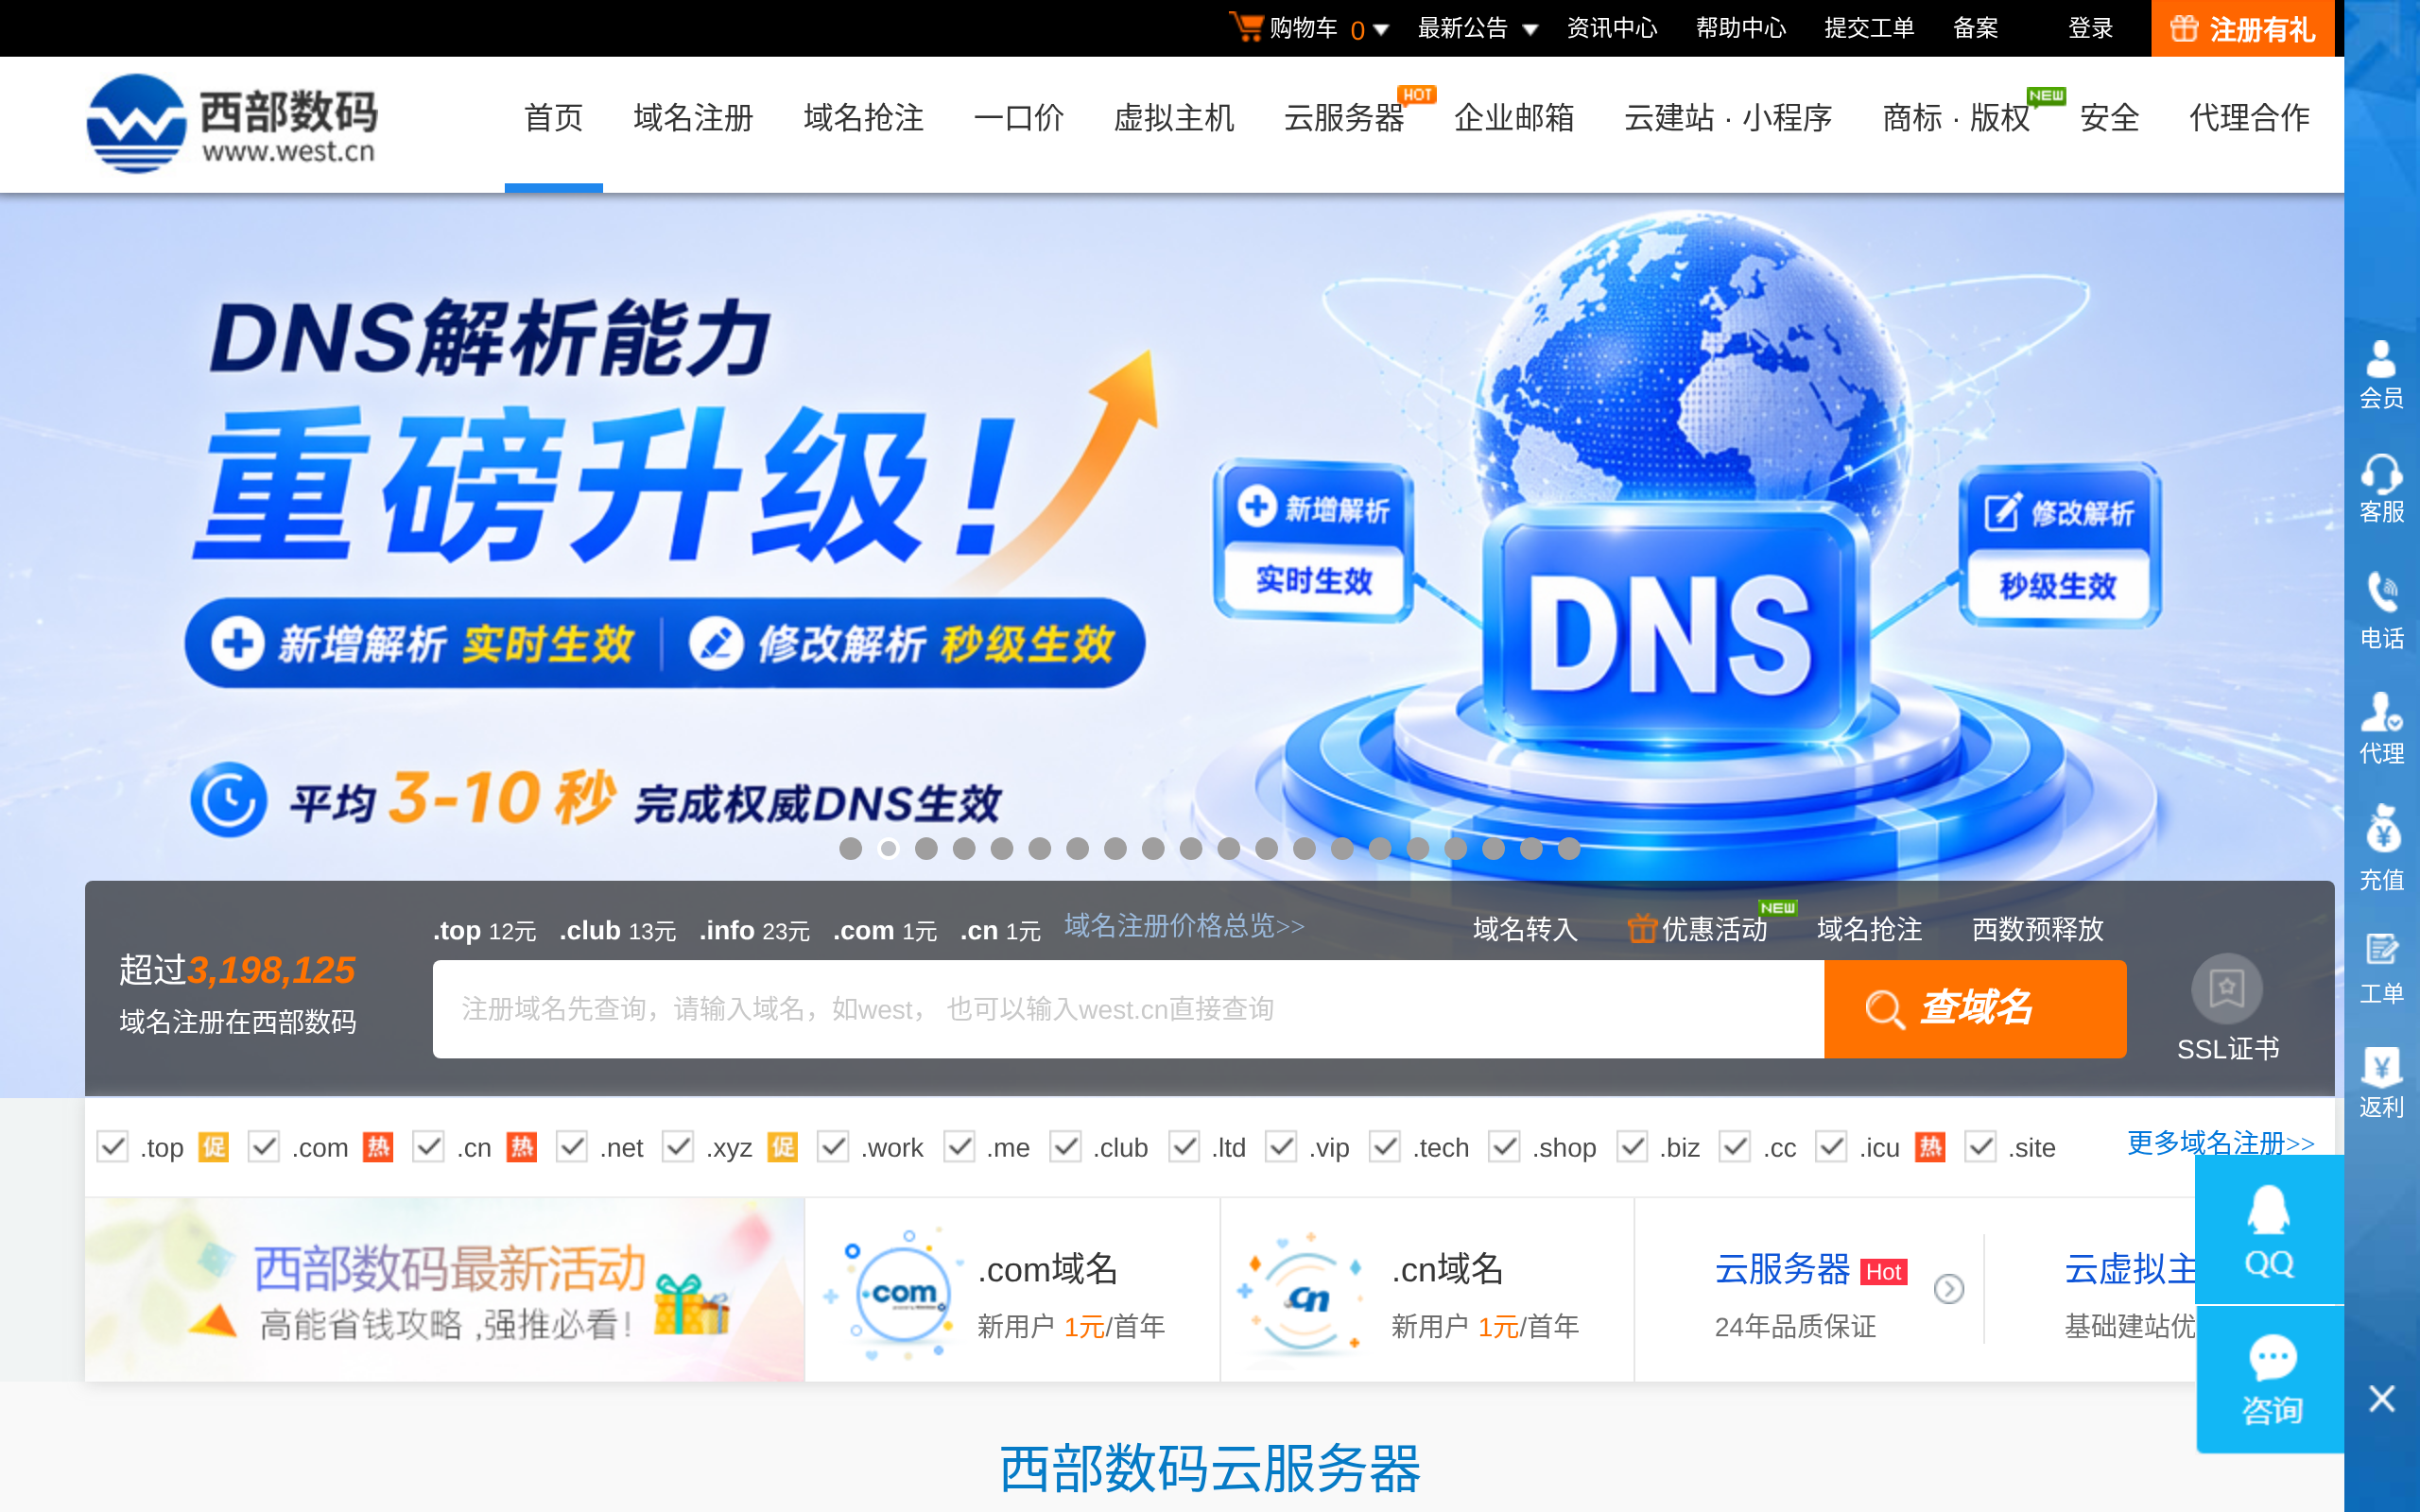Toggle the .me domain checkbox
2420x1512 pixels.
point(960,1147)
